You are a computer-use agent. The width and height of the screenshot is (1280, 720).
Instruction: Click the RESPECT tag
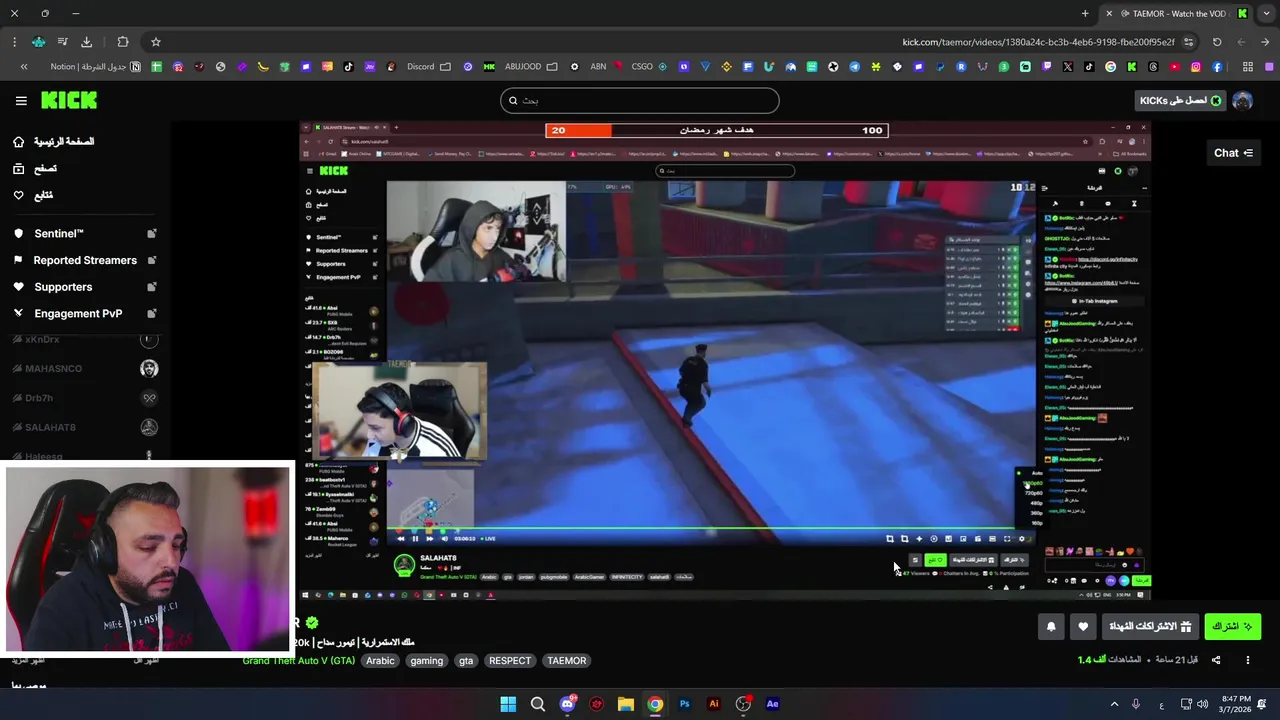510,661
